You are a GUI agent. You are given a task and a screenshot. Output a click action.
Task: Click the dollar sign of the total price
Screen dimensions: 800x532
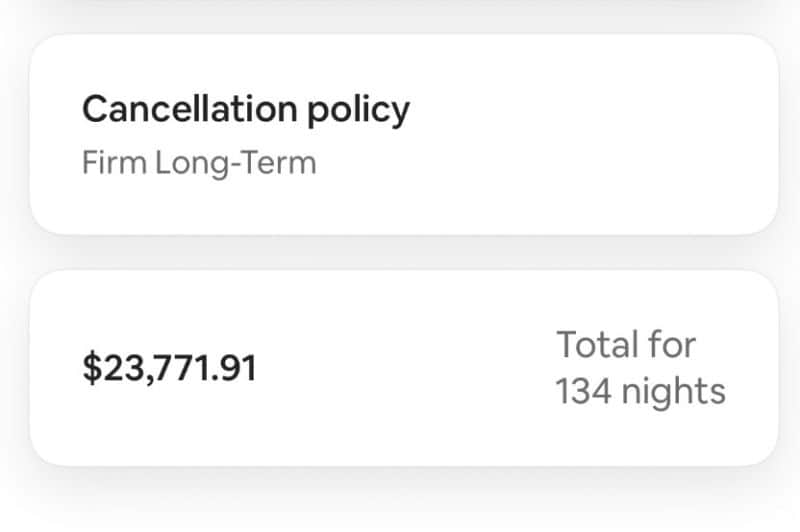[x=90, y=369]
